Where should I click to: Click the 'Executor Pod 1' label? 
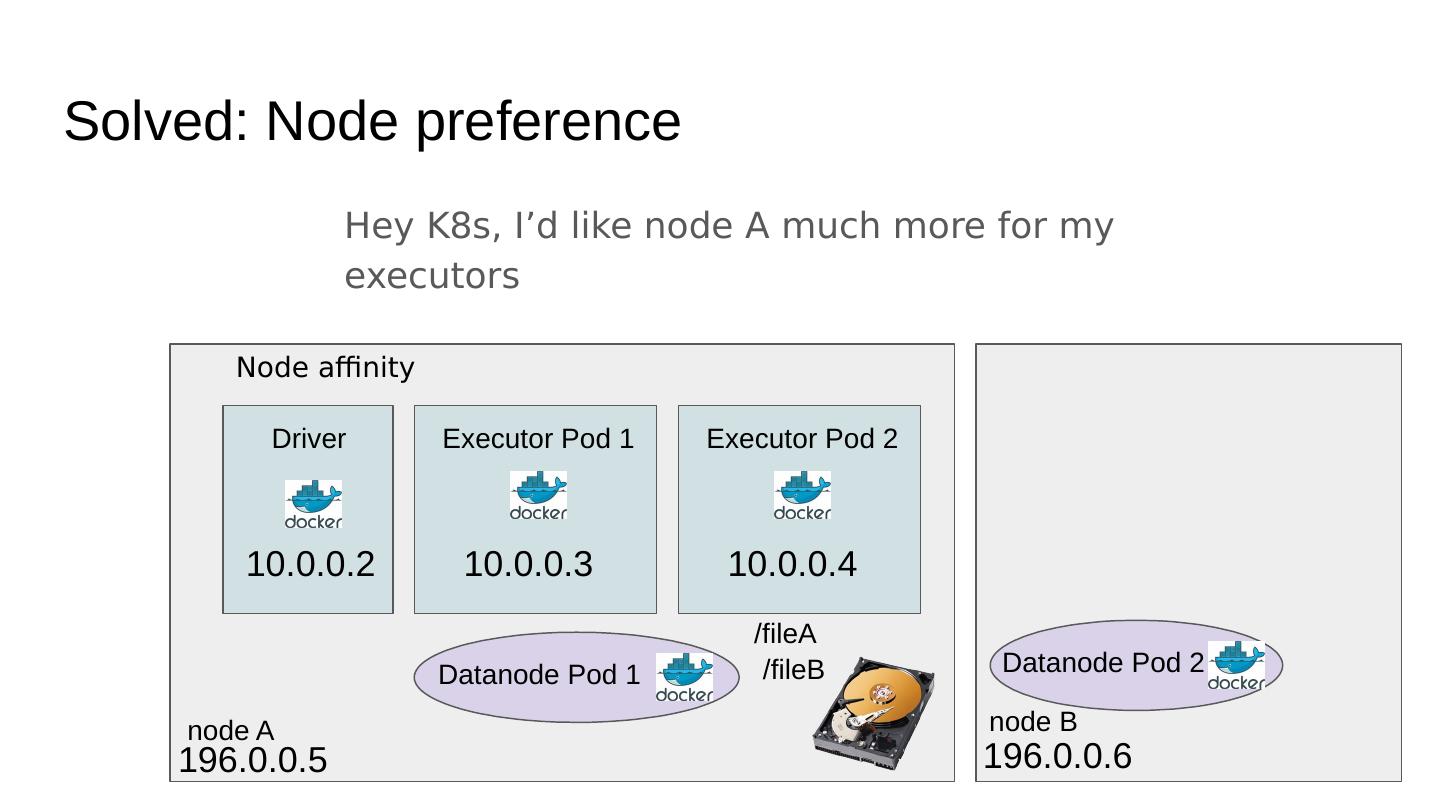coord(538,439)
